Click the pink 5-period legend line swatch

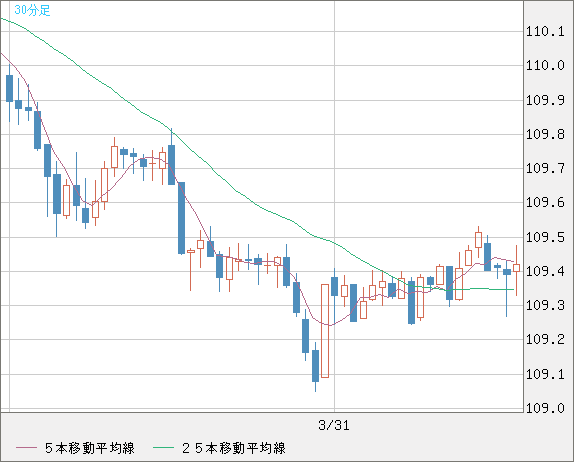[x=26, y=448]
